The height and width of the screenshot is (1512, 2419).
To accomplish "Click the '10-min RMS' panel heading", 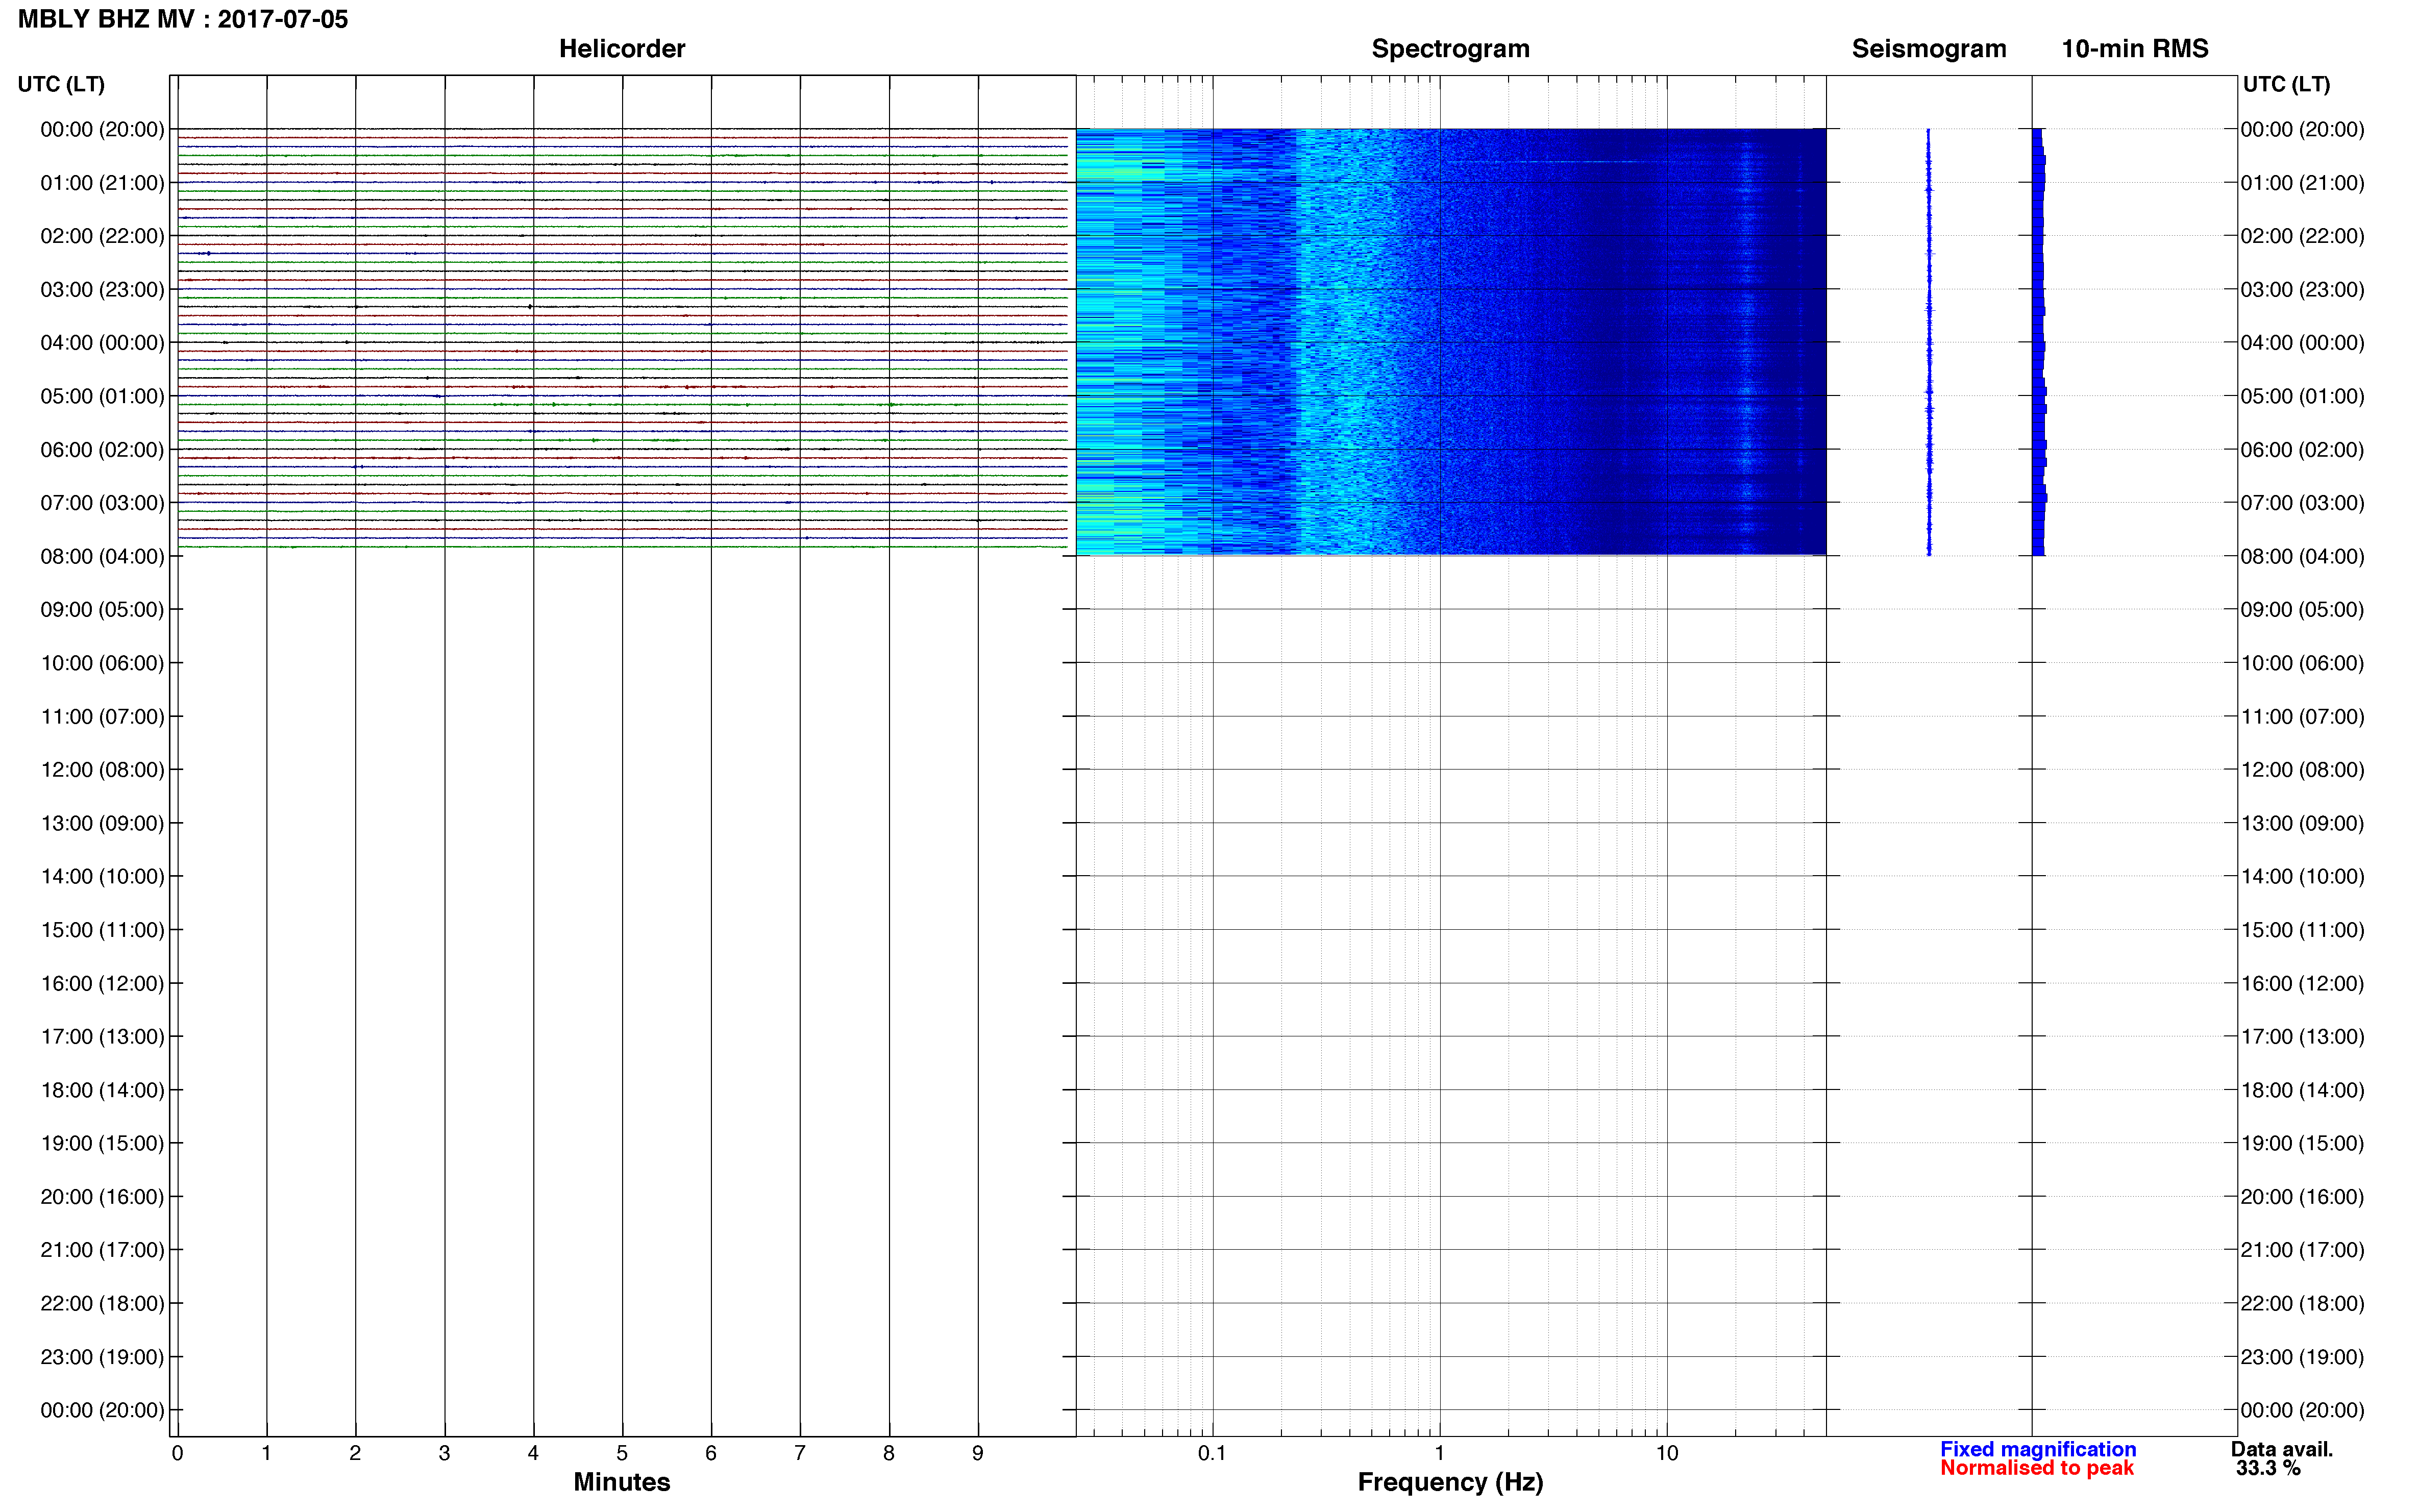I will coord(2135,49).
